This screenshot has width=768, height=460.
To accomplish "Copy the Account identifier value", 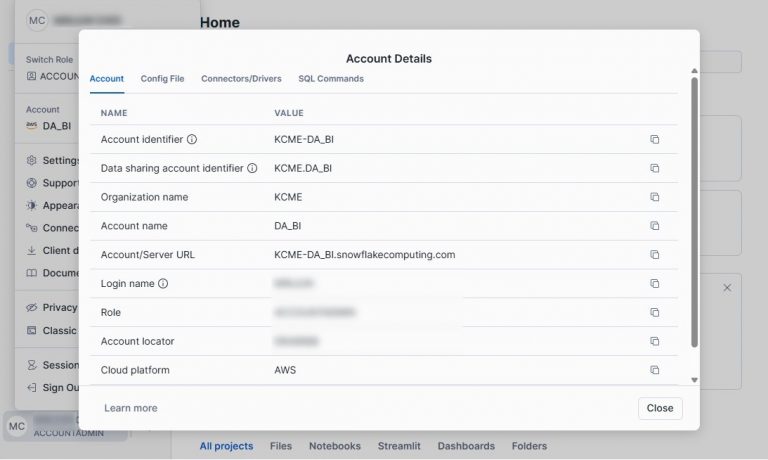I will 655,140.
